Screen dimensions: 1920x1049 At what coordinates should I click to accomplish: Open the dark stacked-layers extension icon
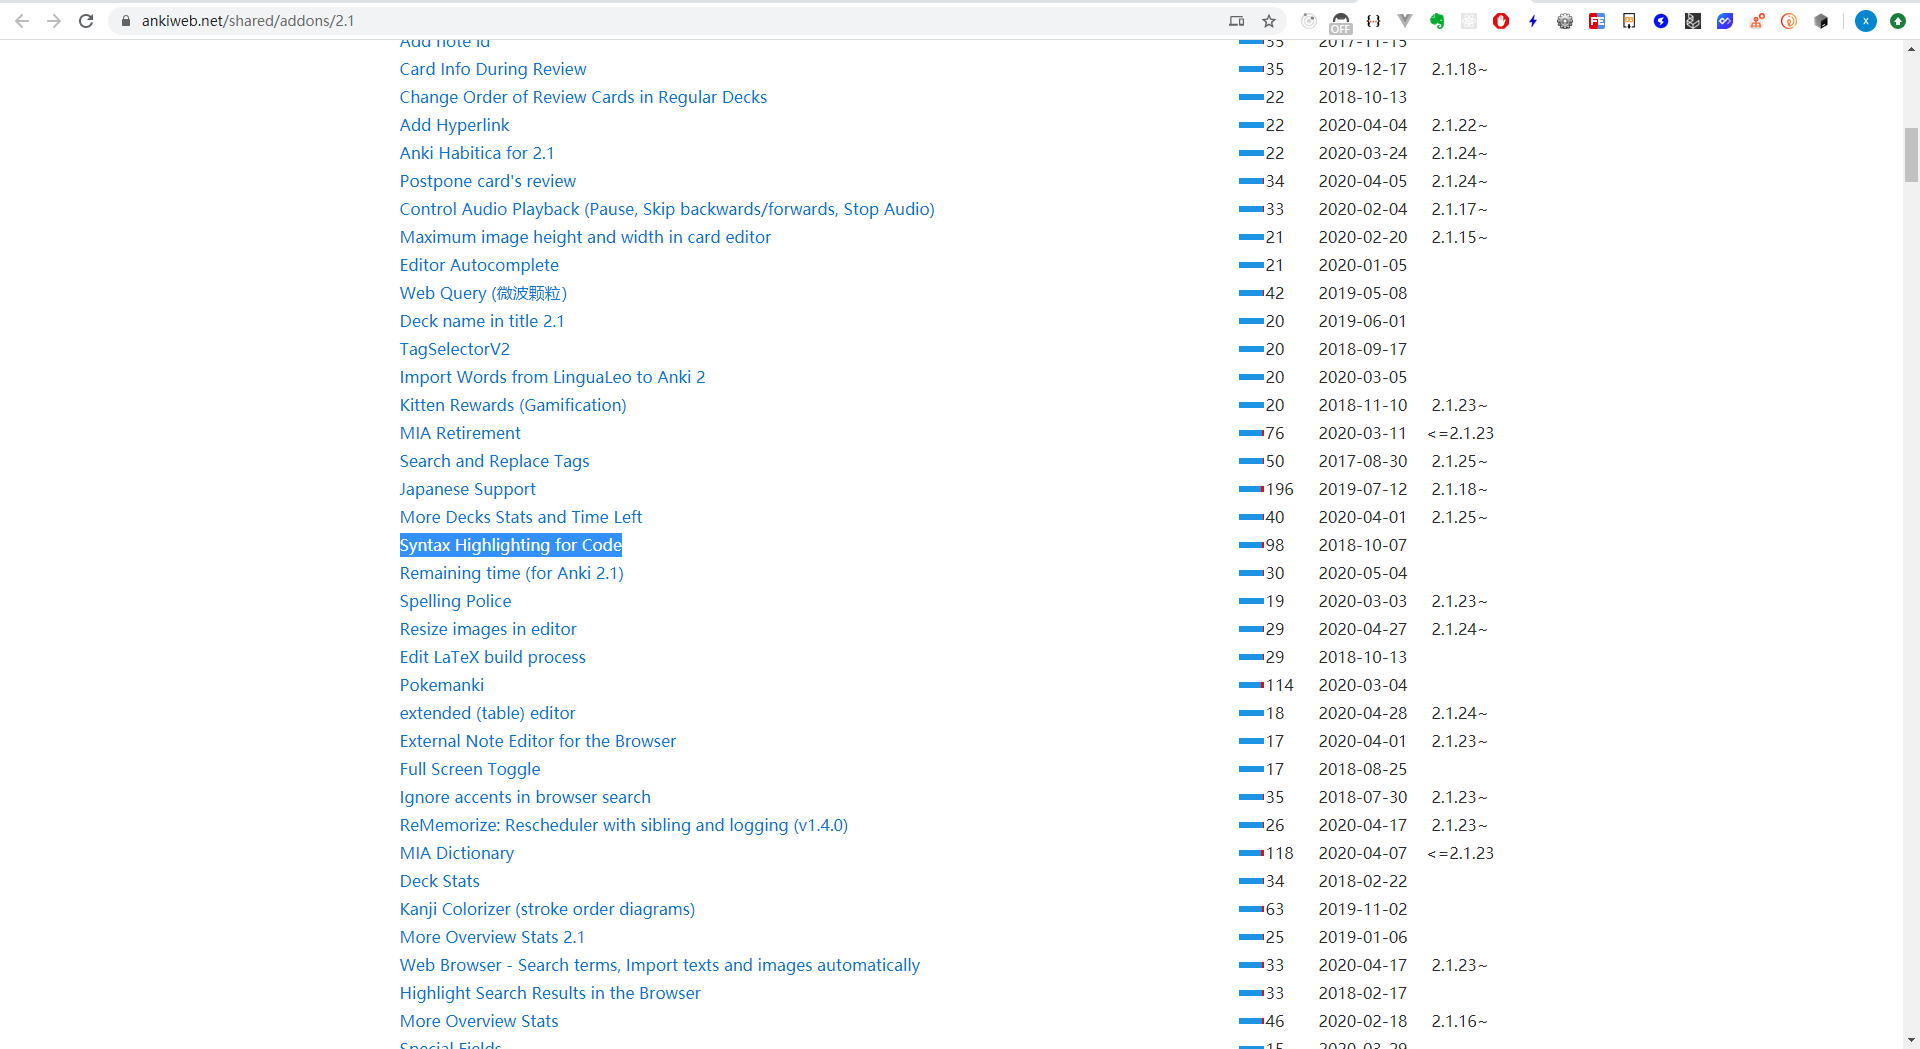pyautogui.click(x=1693, y=21)
